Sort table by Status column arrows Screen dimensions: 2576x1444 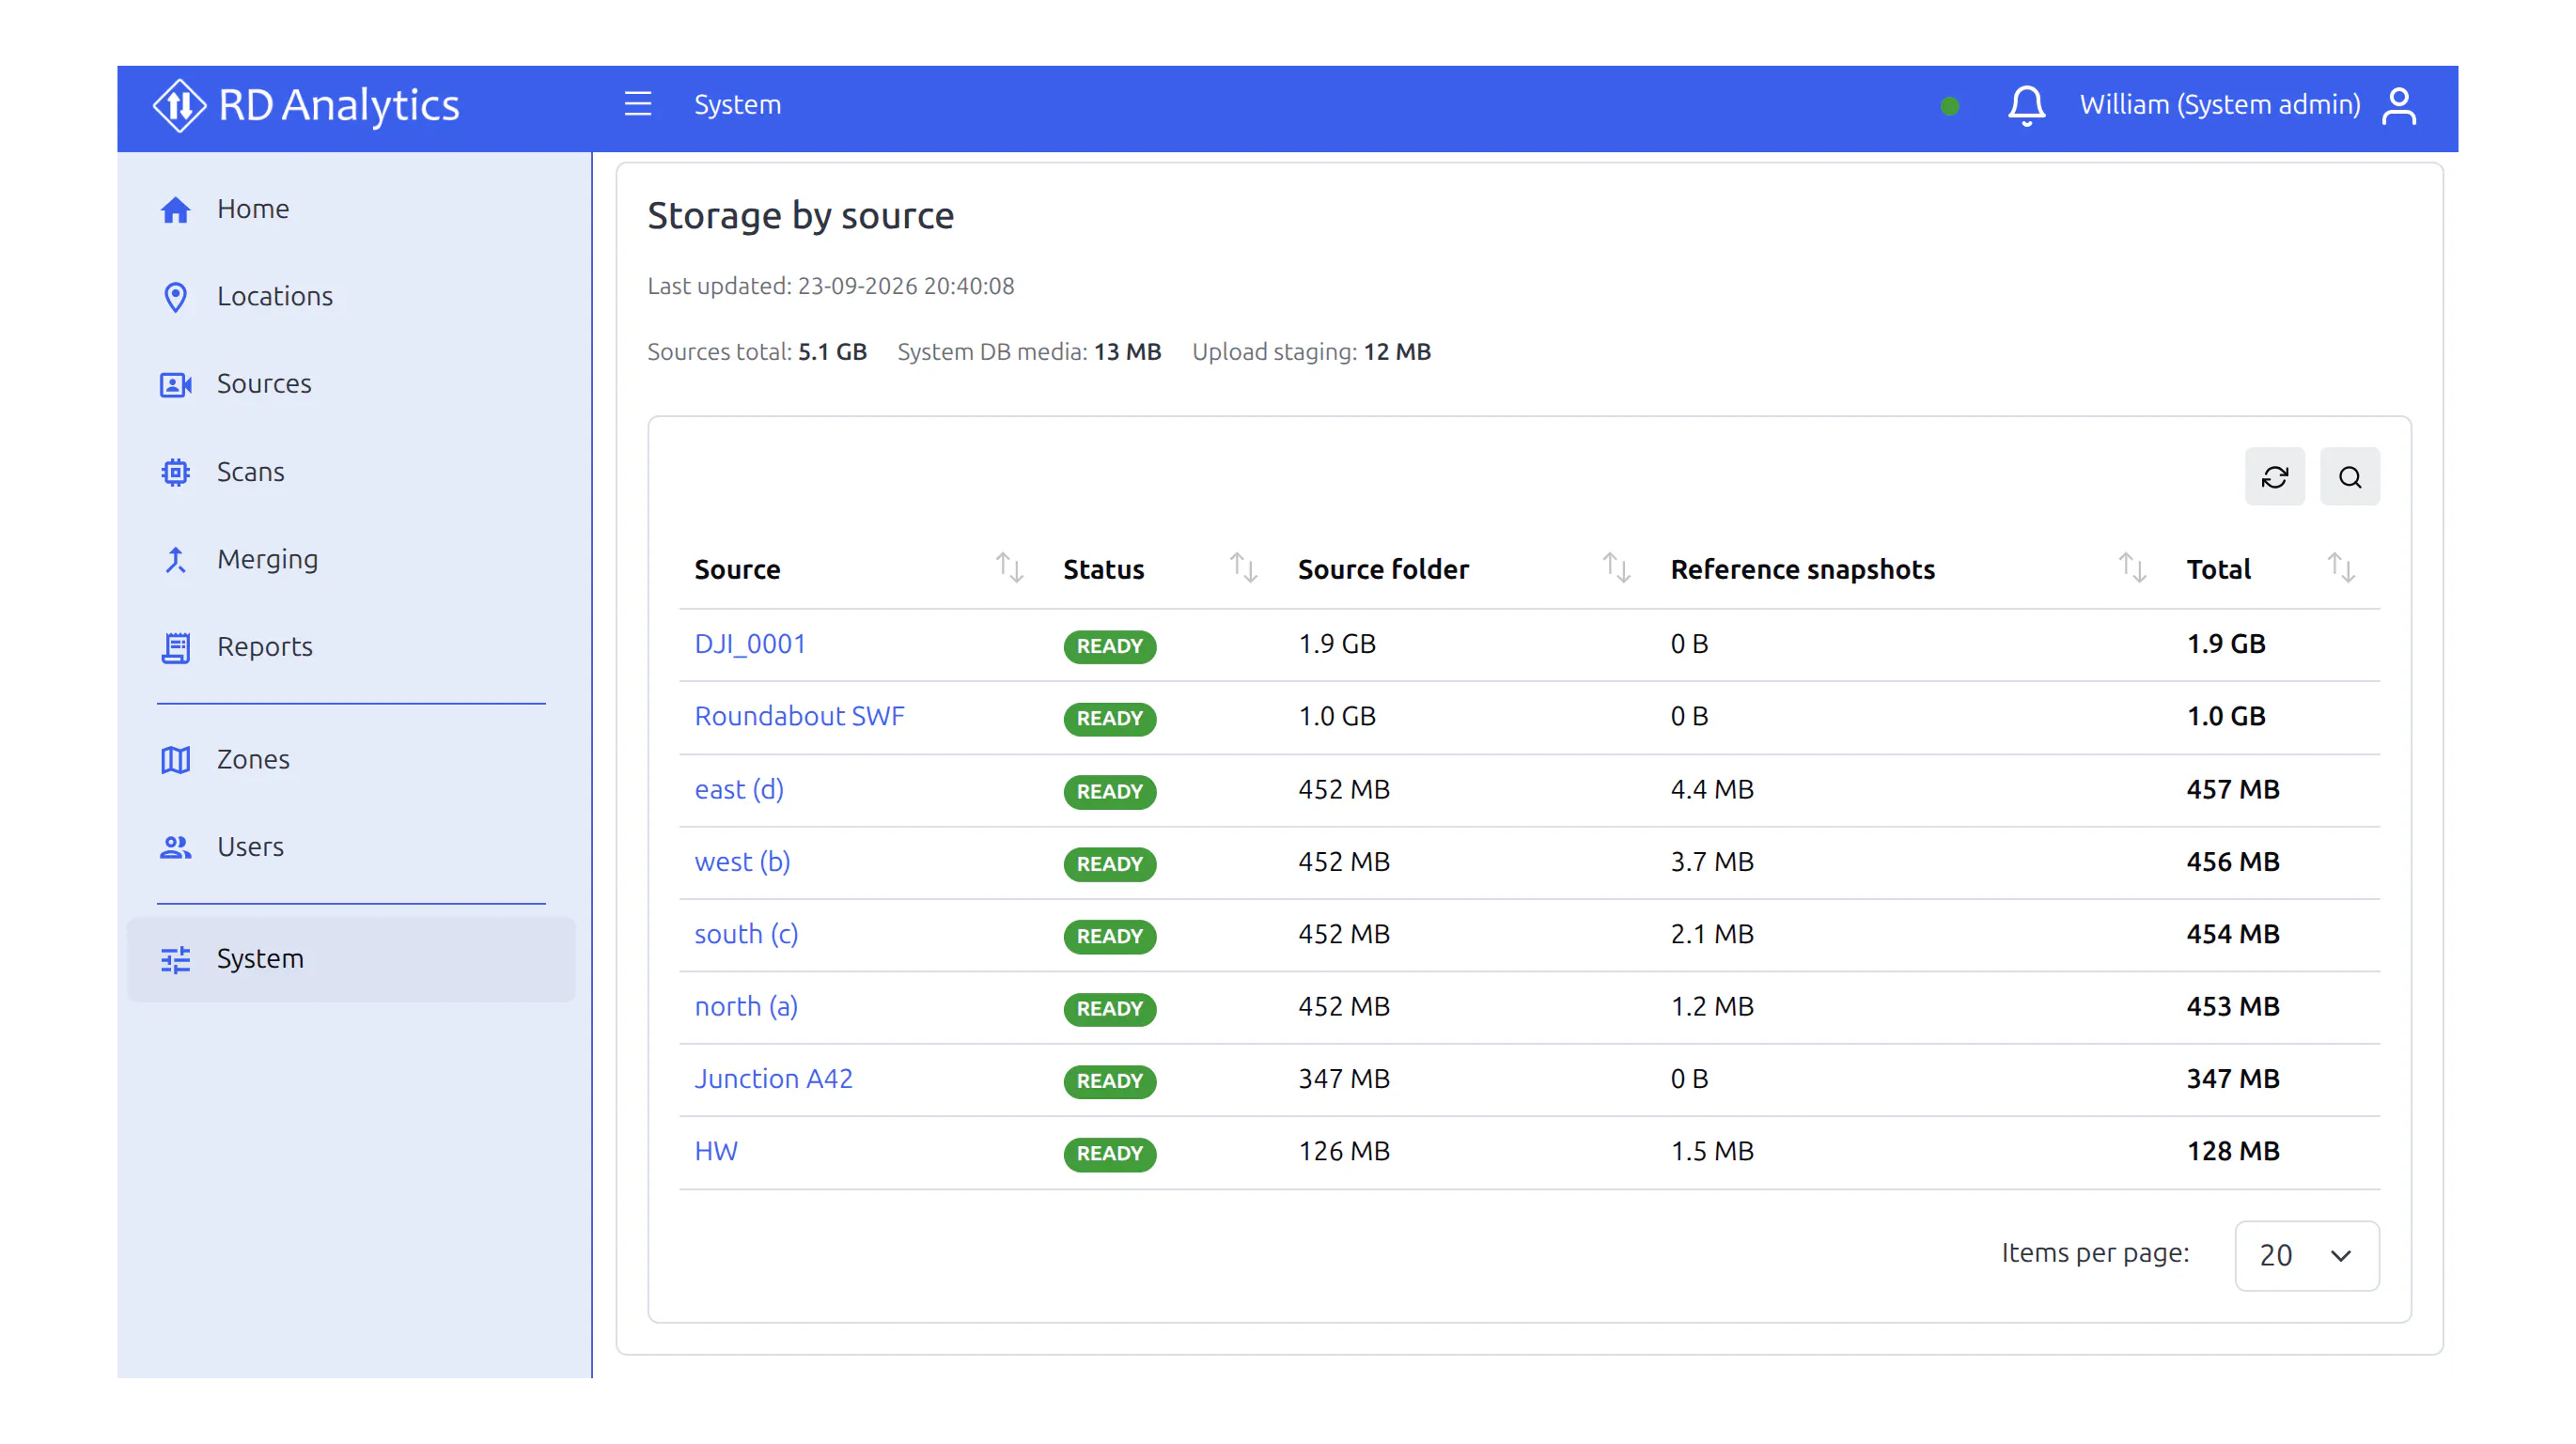click(1243, 568)
